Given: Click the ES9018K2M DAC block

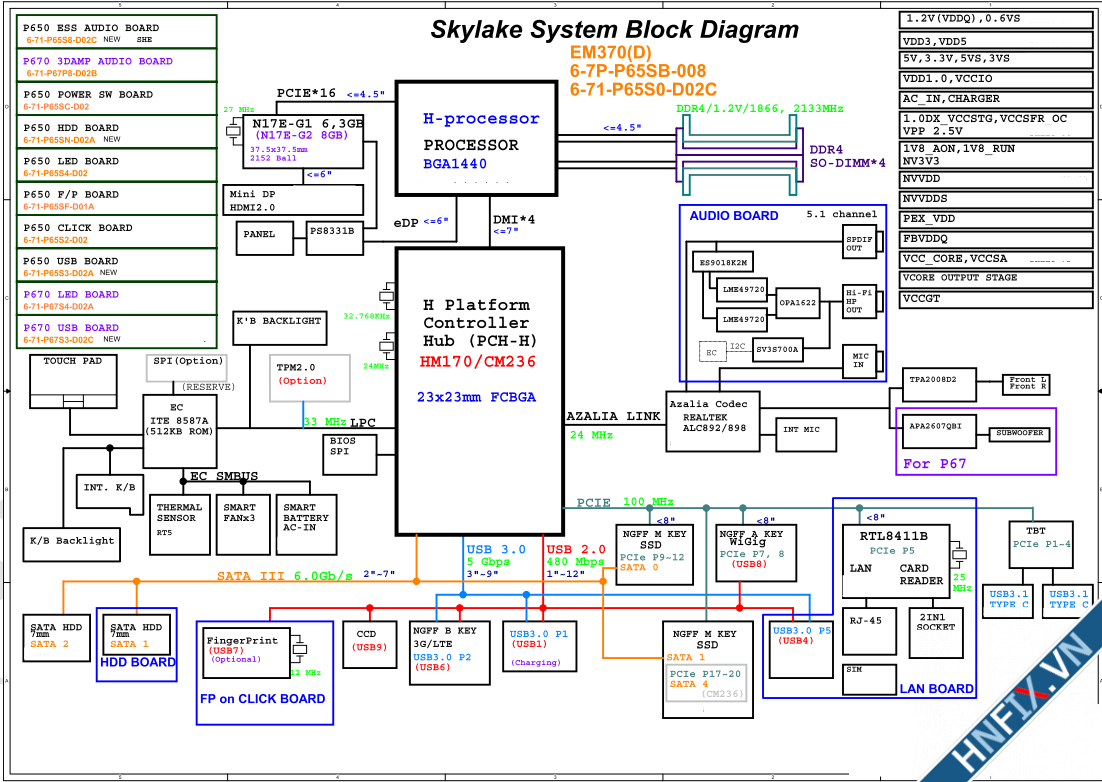Looking at the screenshot, I should tap(722, 262).
